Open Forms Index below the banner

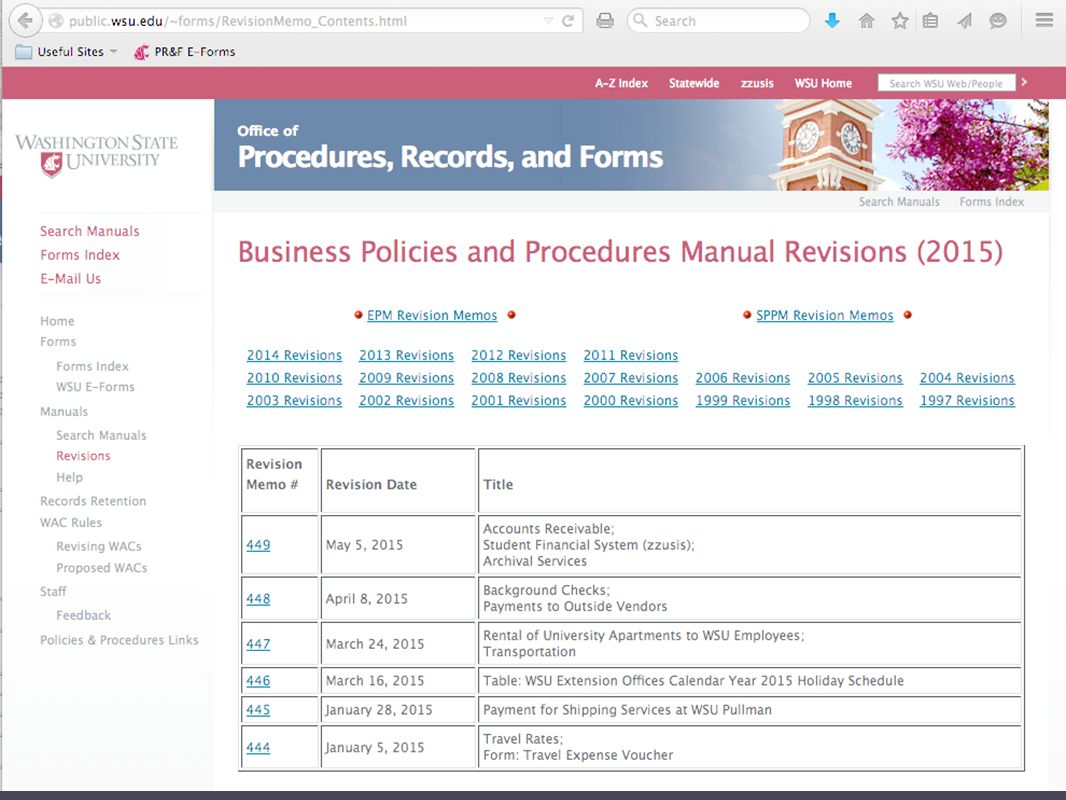[x=991, y=202]
